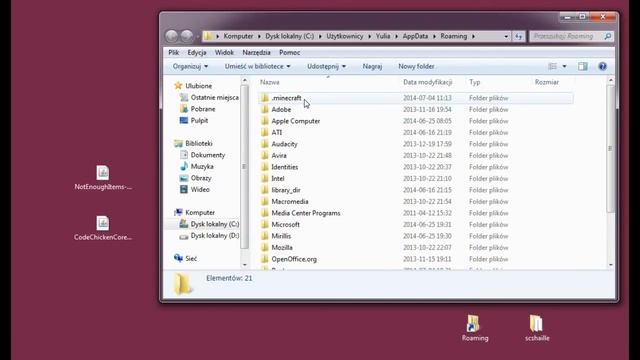The image size is (640, 360).
Task: Select the Mozilla folder icon
Action: click(265, 247)
